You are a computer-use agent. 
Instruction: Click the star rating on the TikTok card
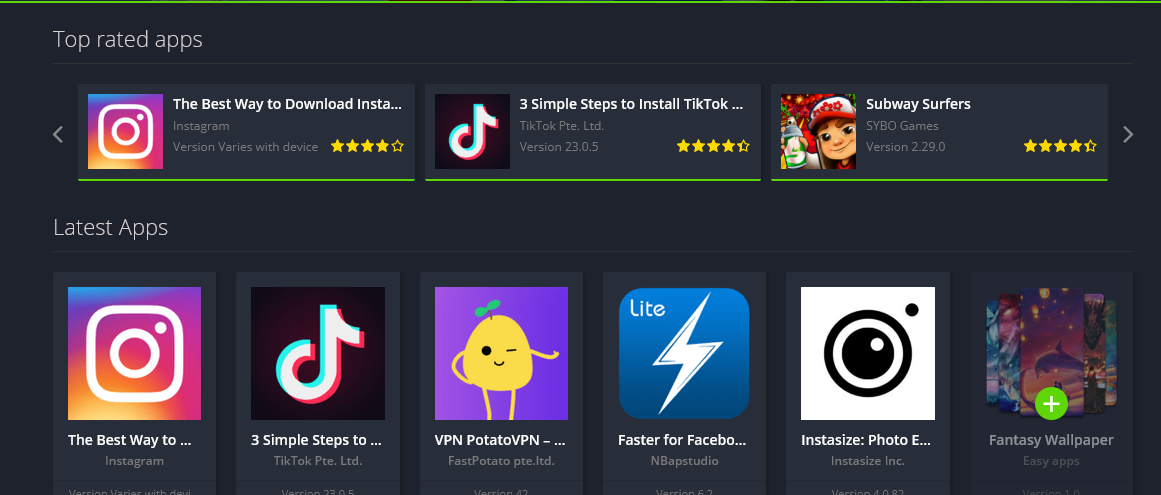pyautogui.click(x=713, y=147)
